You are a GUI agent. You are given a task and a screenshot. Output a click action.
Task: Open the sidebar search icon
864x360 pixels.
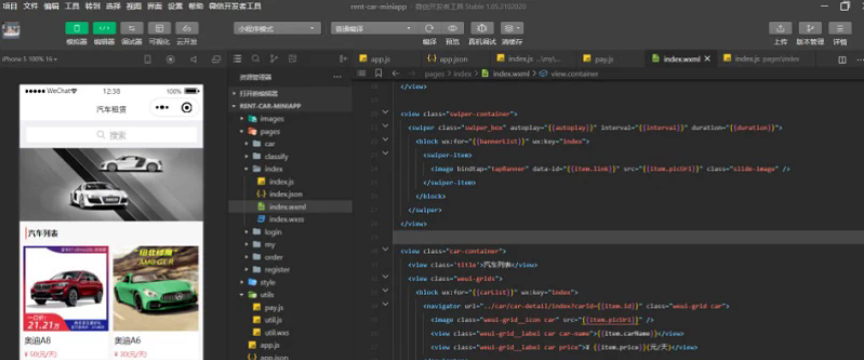click(256, 58)
